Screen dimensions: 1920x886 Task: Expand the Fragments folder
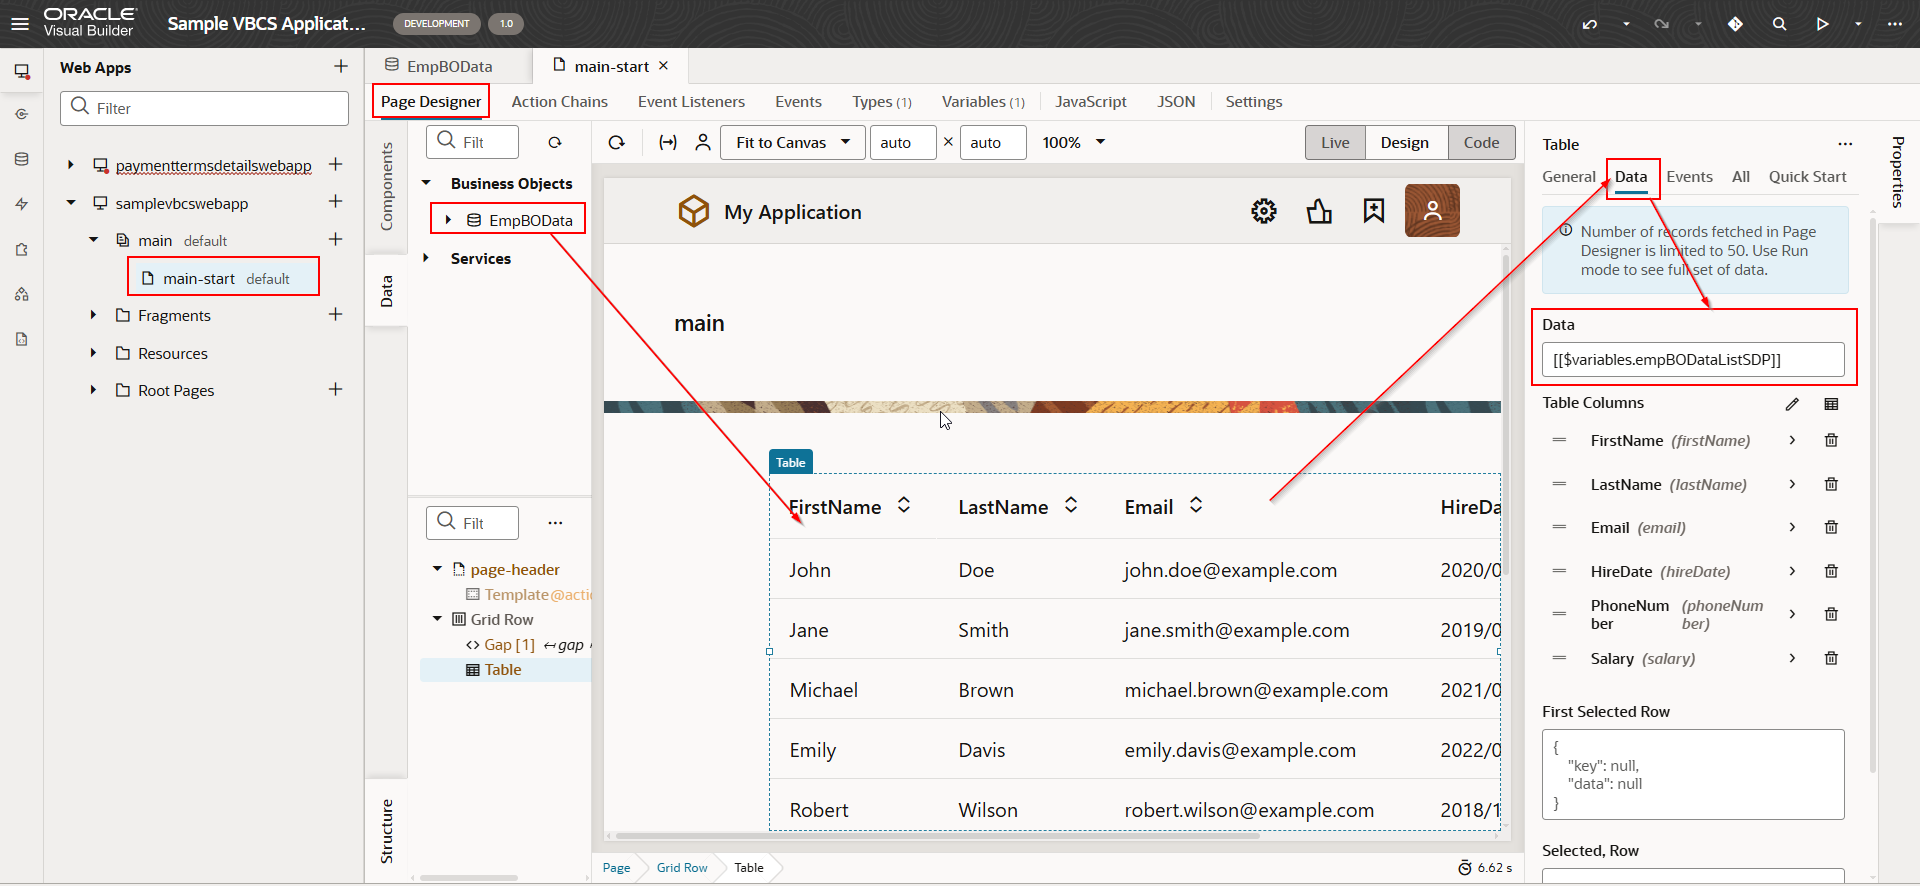point(93,315)
